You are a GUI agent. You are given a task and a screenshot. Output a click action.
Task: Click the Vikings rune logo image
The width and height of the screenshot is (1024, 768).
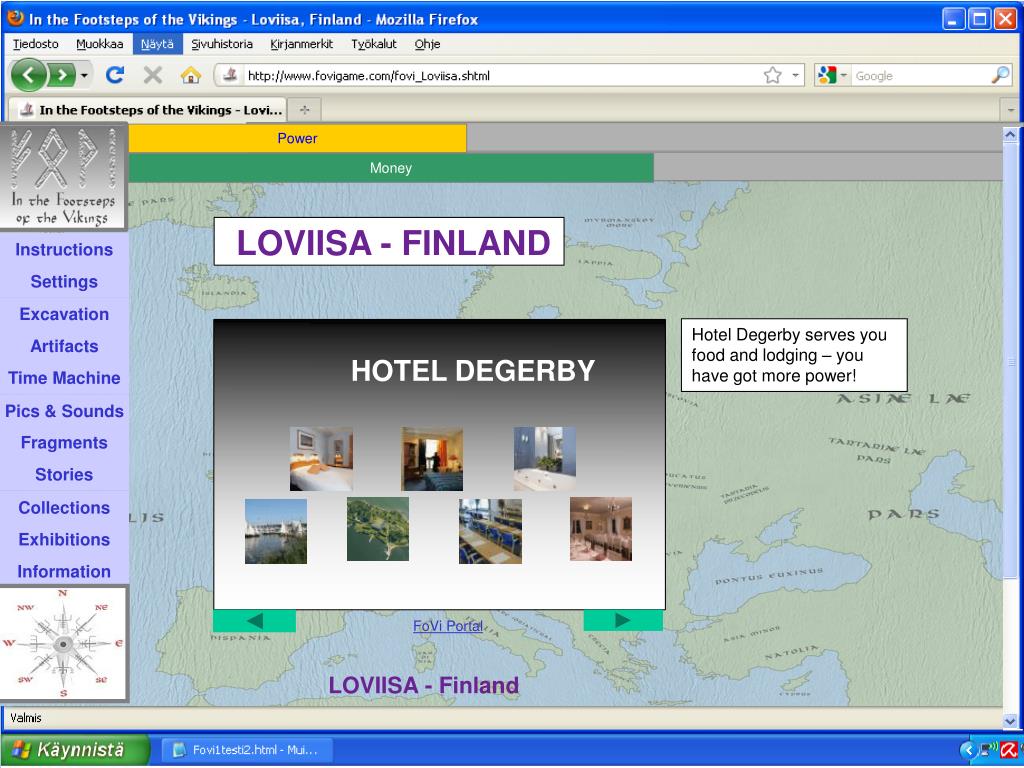tap(63, 176)
